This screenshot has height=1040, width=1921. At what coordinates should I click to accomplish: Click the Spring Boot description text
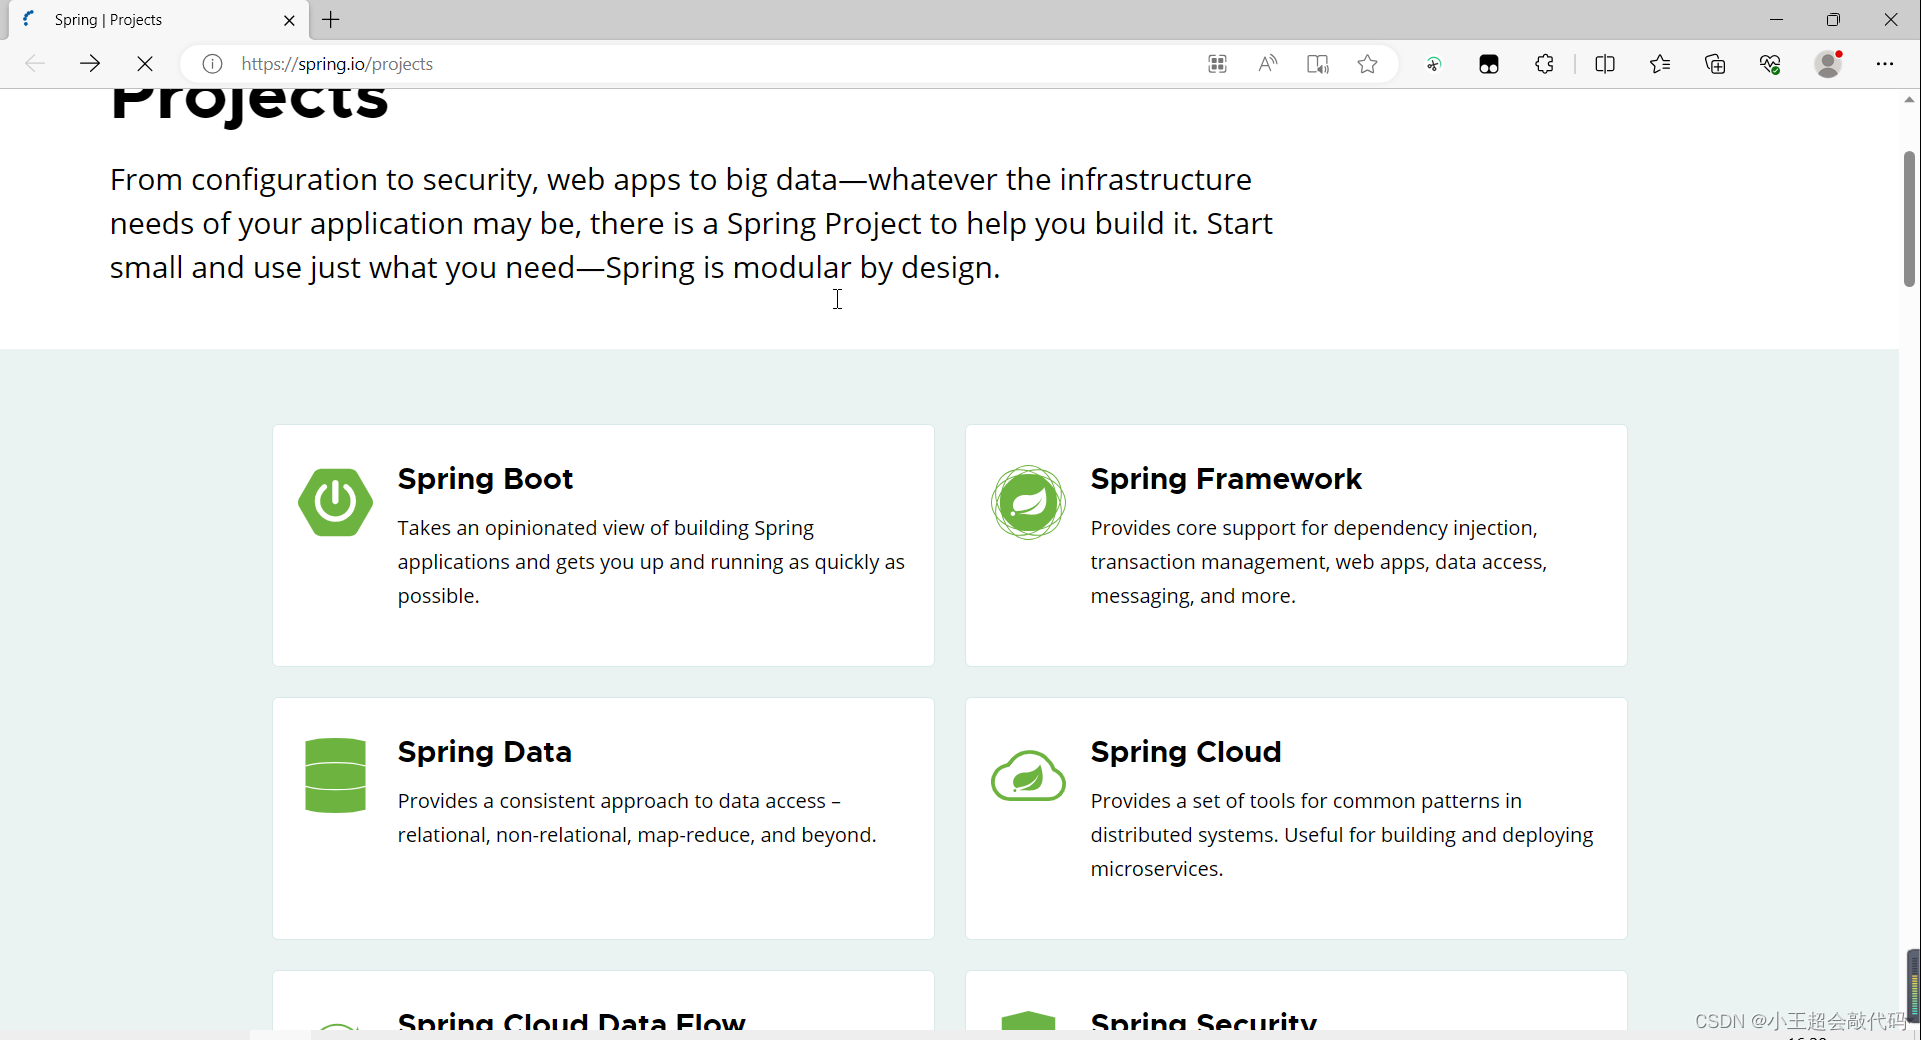pos(651,562)
